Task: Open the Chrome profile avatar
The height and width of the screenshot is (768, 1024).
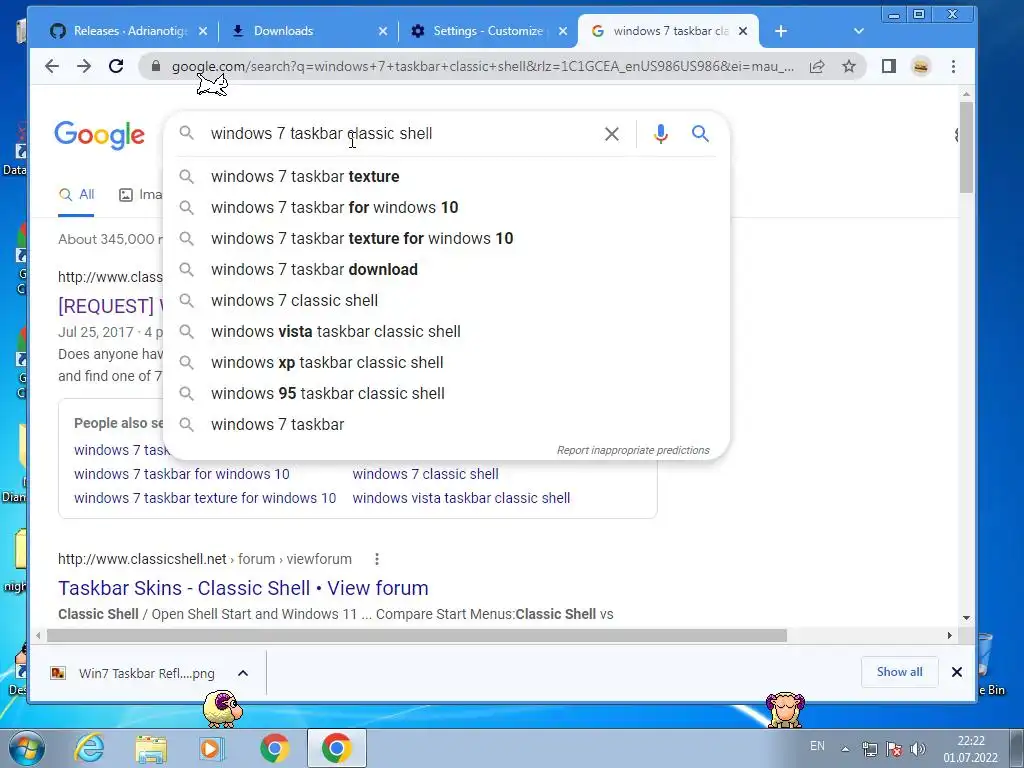Action: pyautogui.click(x=921, y=66)
